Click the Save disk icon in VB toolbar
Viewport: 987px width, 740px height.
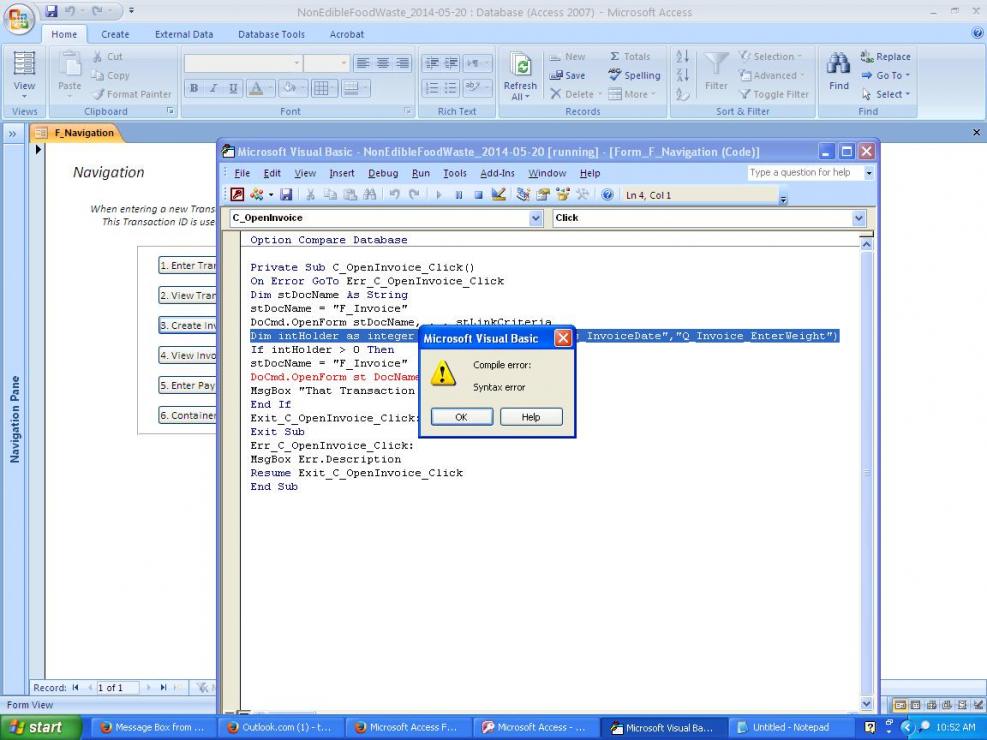[286, 195]
